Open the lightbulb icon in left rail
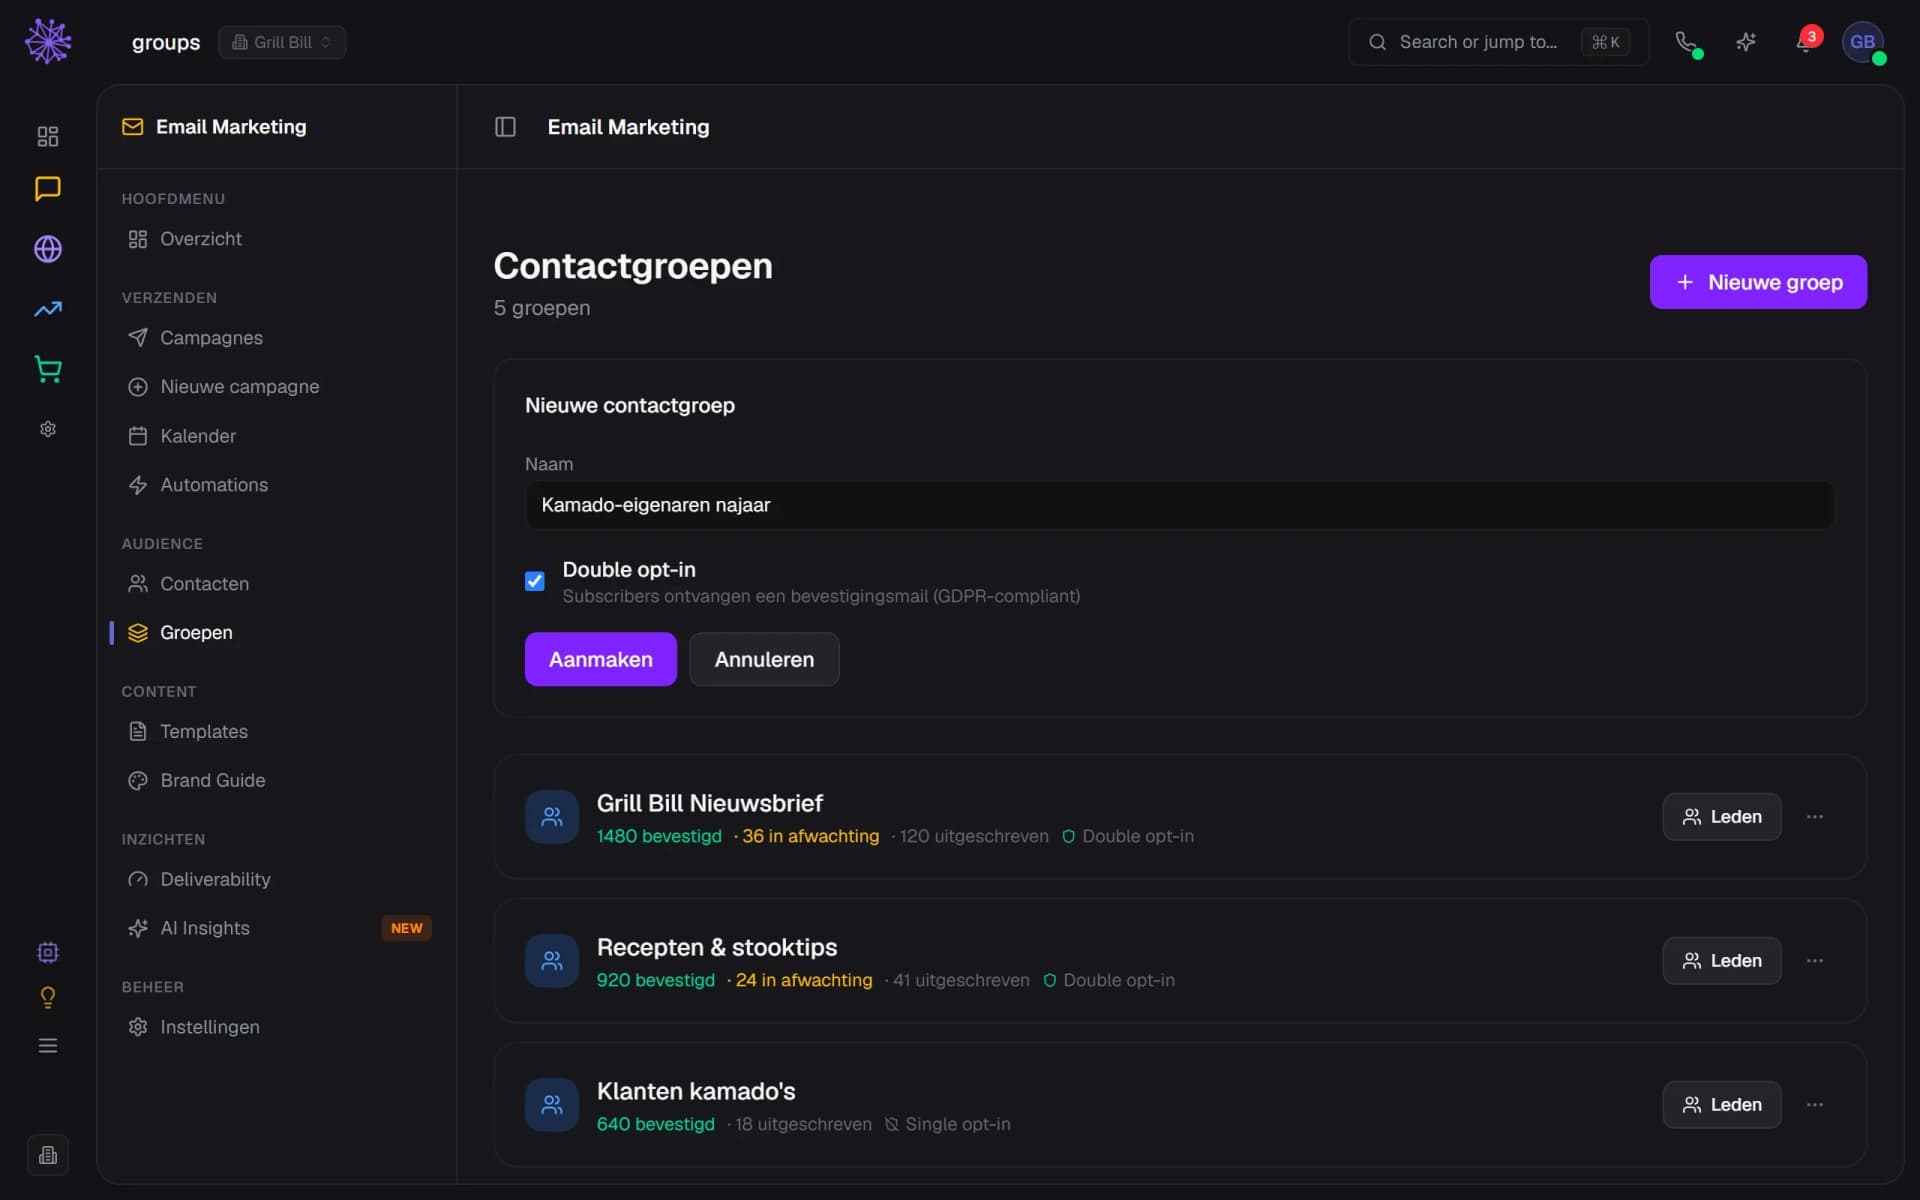This screenshot has width=1920, height=1200. [x=48, y=998]
